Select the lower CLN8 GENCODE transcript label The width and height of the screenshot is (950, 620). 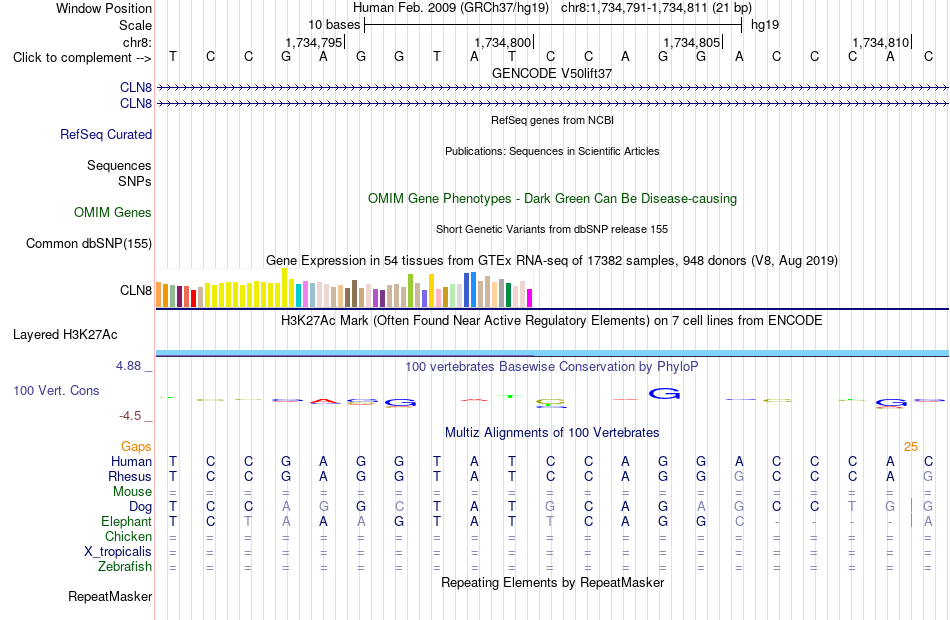tap(136, 104)
